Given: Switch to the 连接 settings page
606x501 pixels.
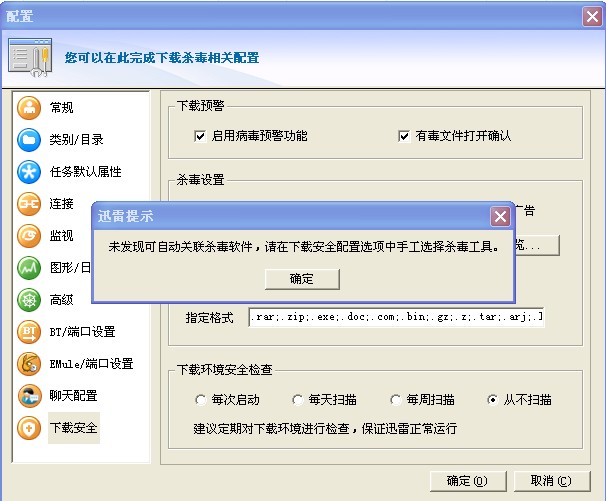Looking at the screenshot, I should coord(61,204).
